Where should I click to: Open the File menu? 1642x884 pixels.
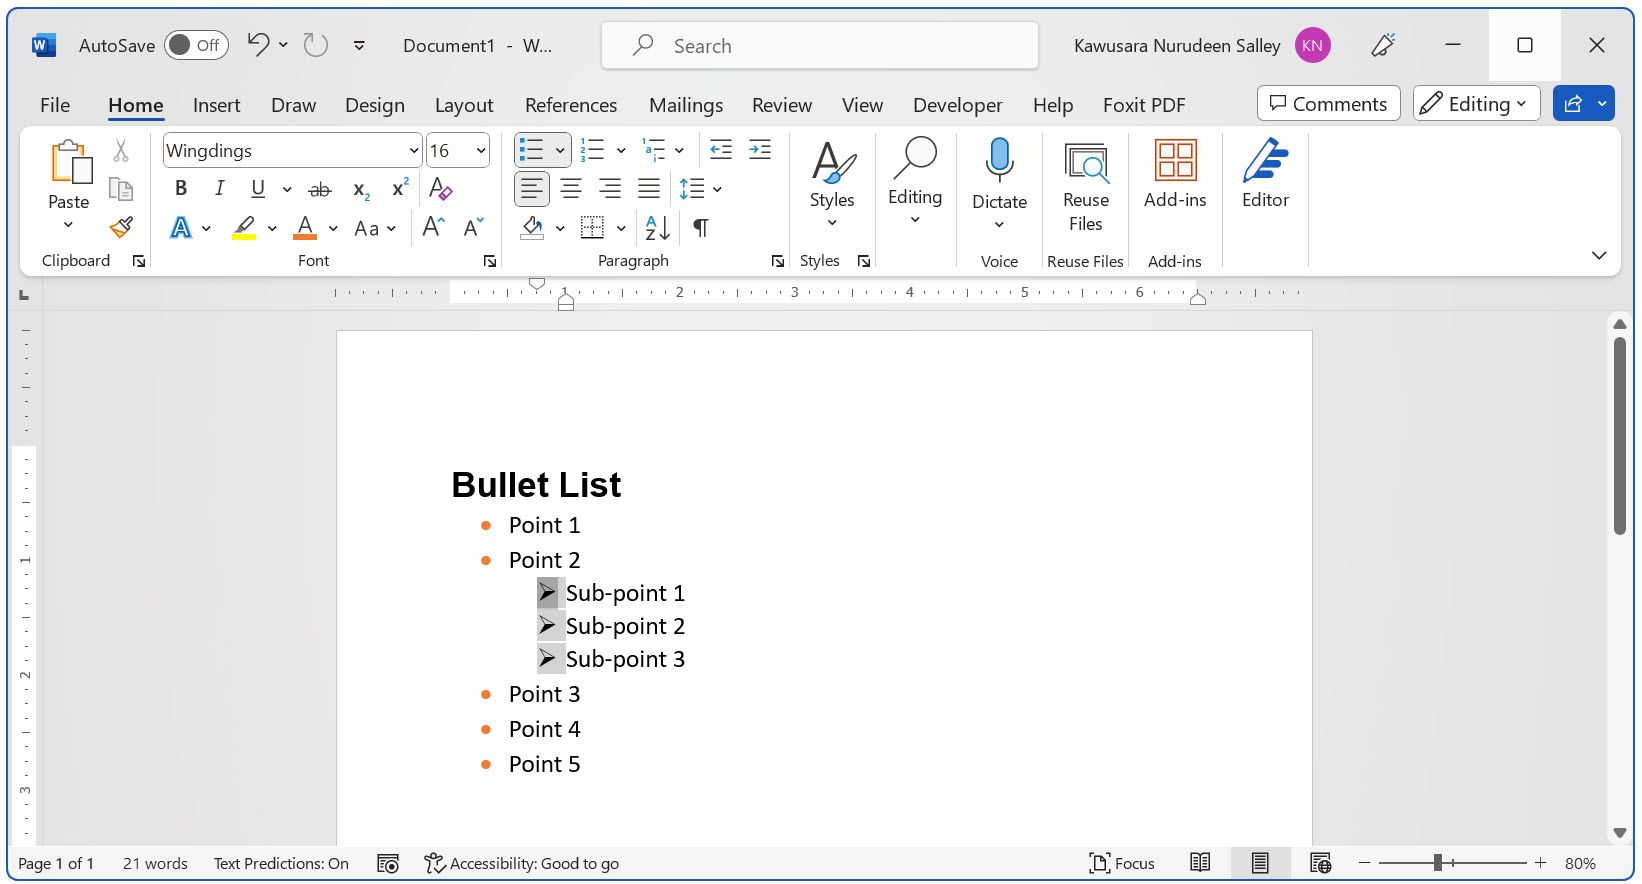(x=55, y=105)
